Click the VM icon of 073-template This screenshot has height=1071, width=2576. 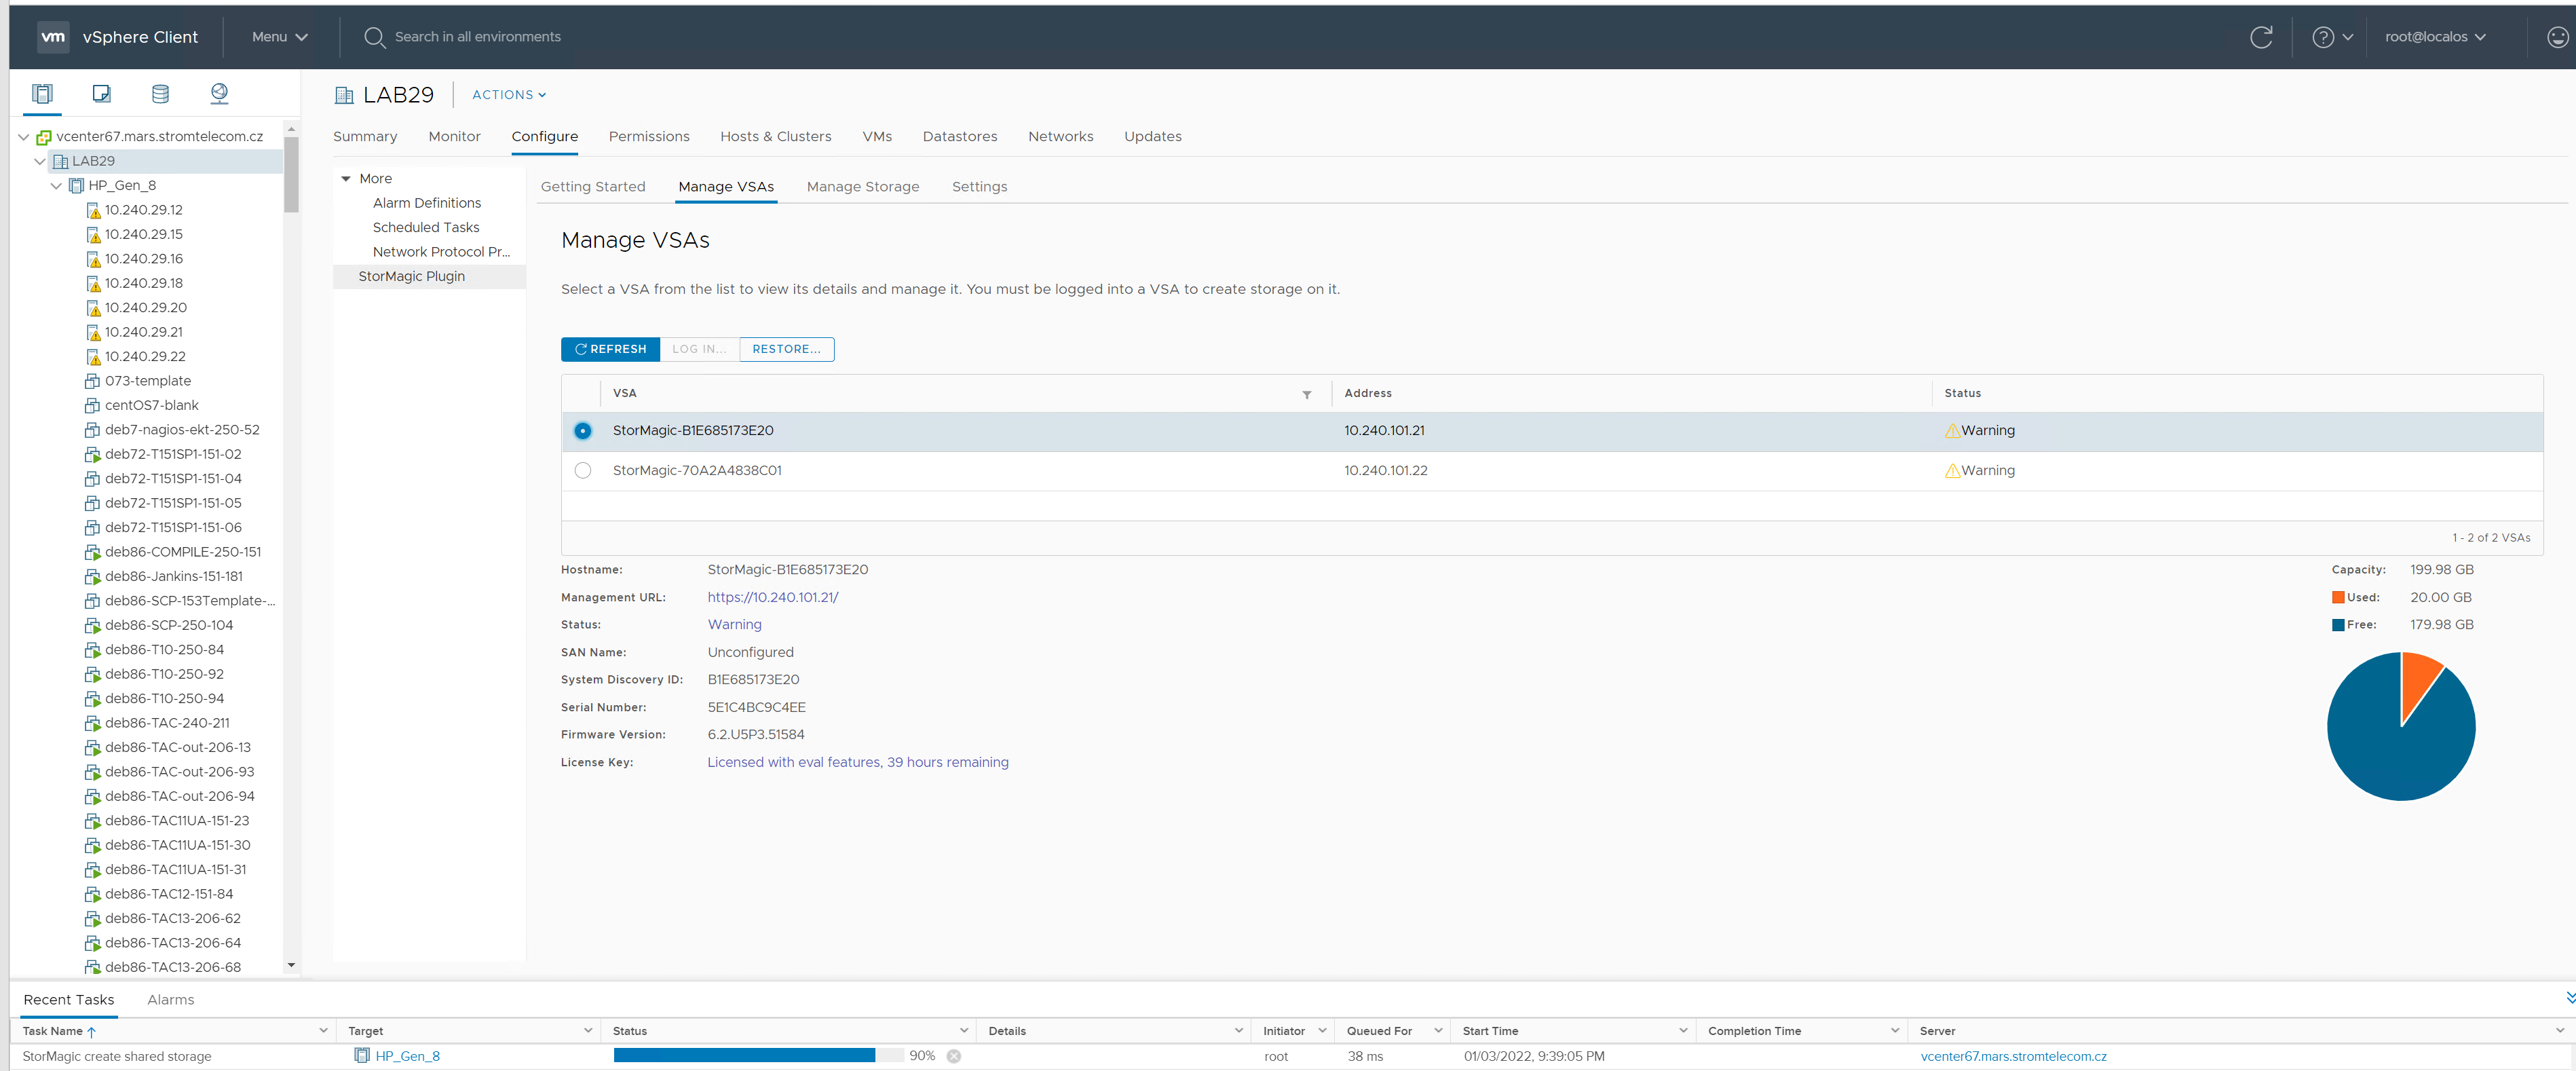pyautogui.click(x=93, y=381)
